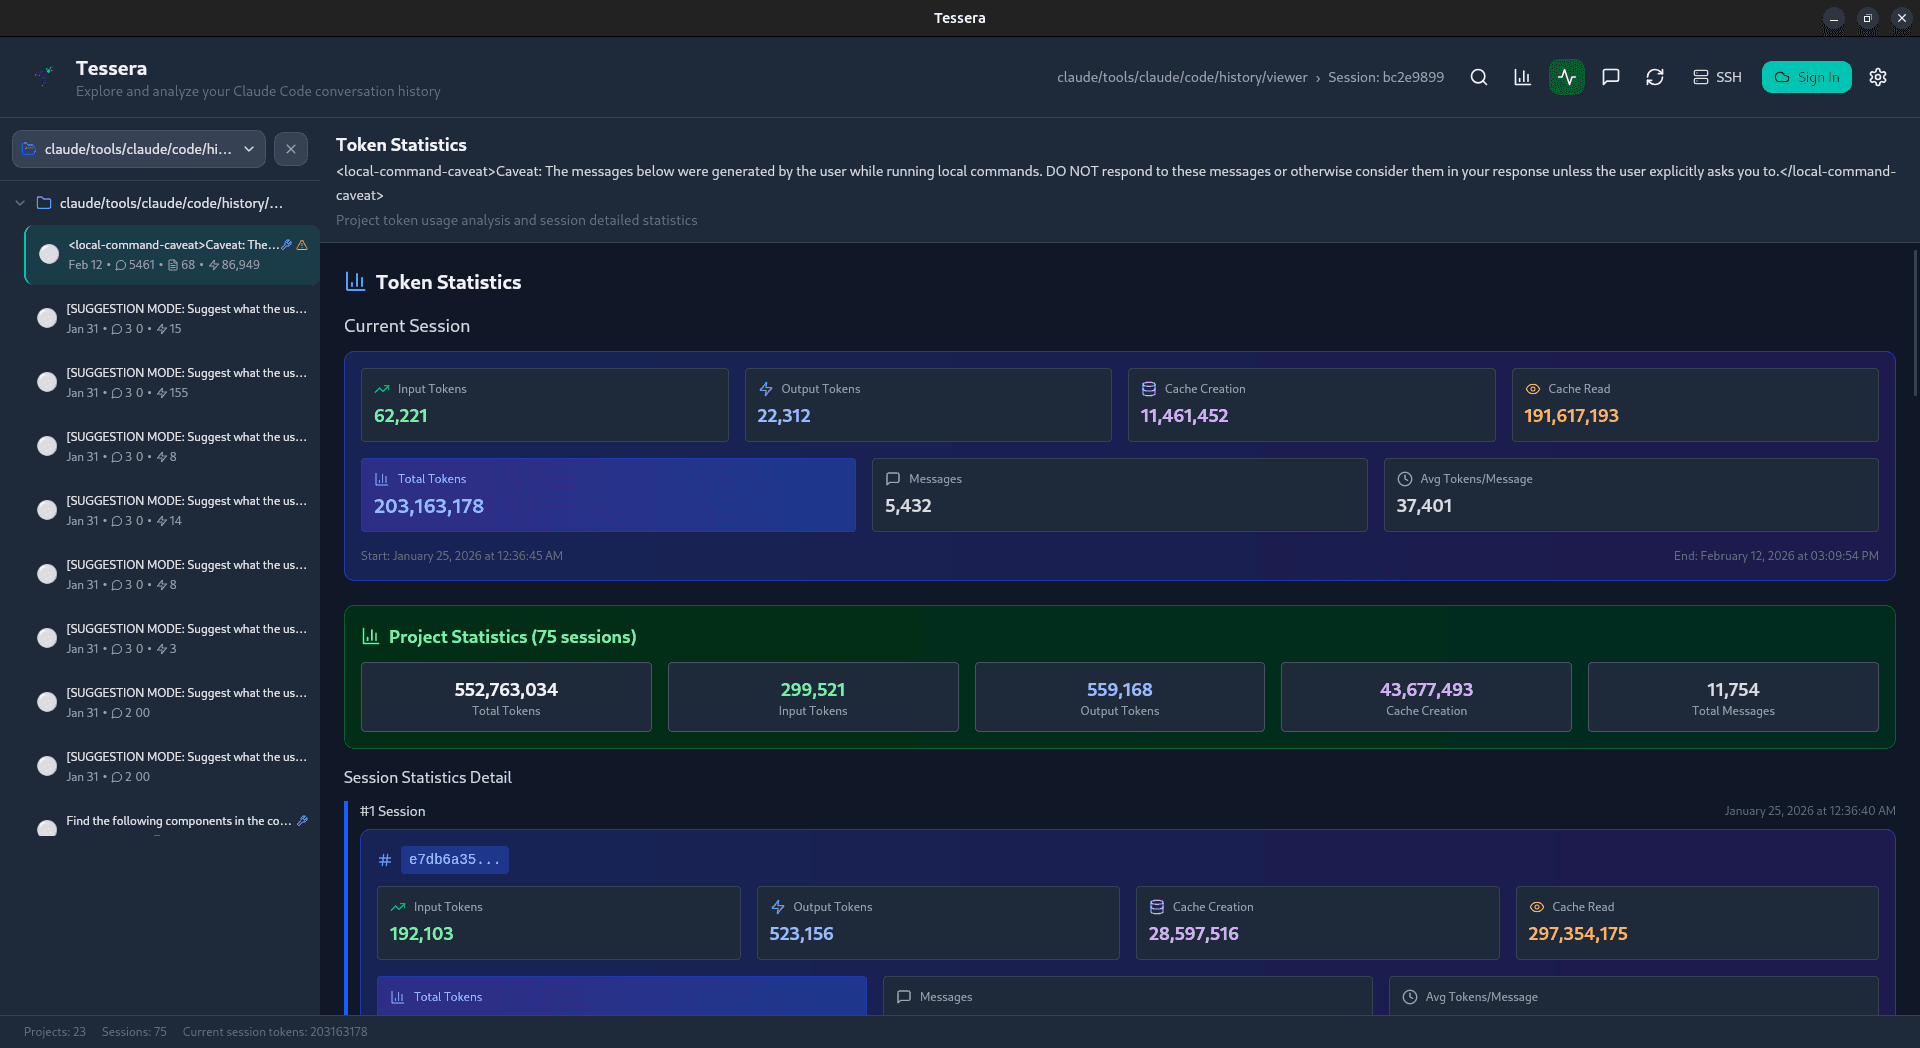Open the search icon in header

pyautogui.click(x=1478, y=77)
